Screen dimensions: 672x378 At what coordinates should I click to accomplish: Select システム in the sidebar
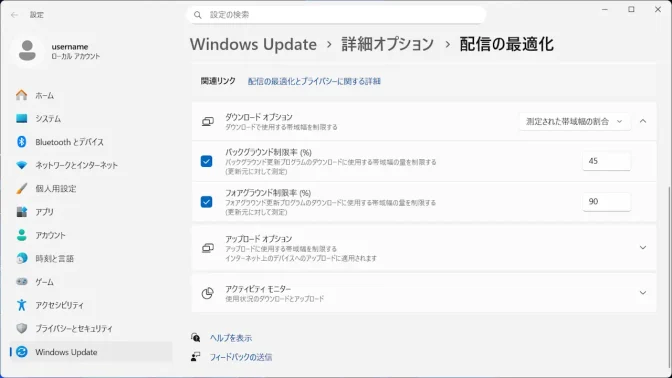click(x=91, y=118)
